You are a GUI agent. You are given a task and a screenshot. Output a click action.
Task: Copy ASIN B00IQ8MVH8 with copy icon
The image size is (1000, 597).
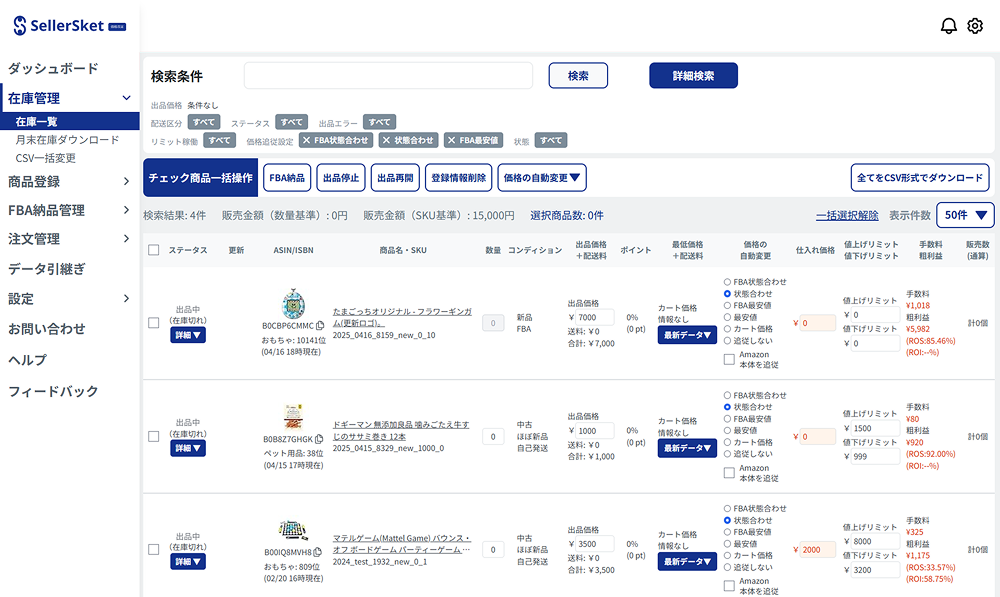coord(317,552)
